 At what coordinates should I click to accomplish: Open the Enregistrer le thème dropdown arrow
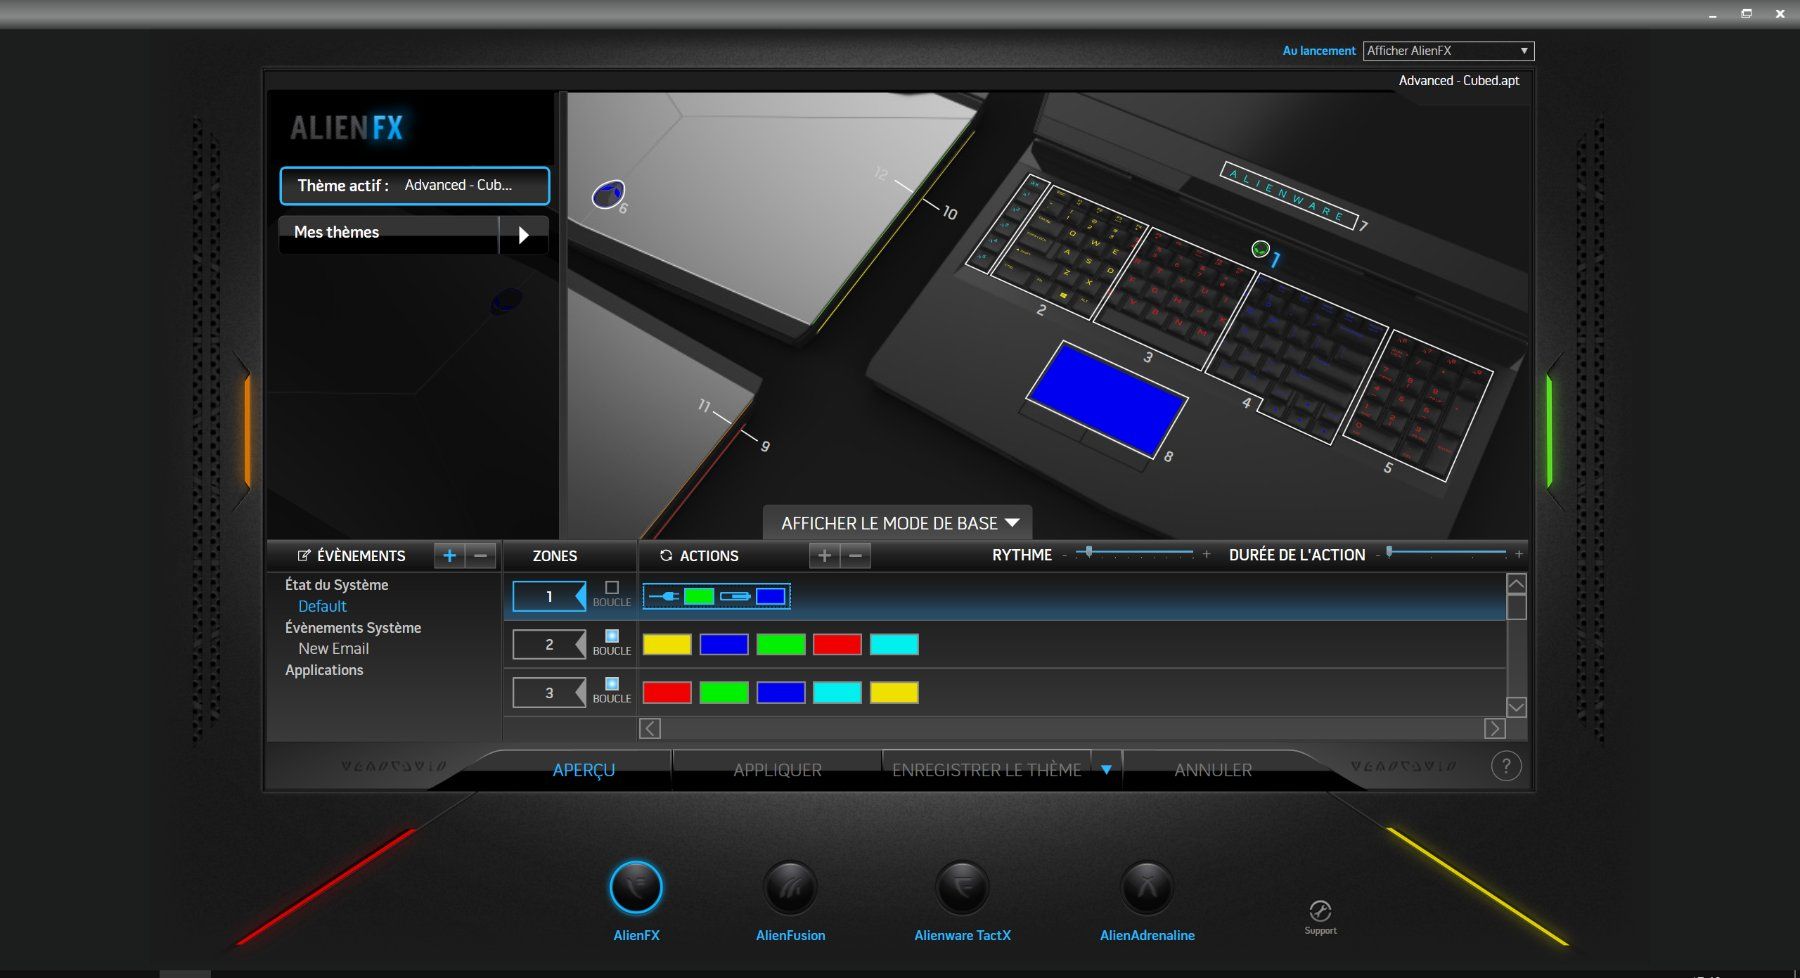click(x=1106, y=770)
